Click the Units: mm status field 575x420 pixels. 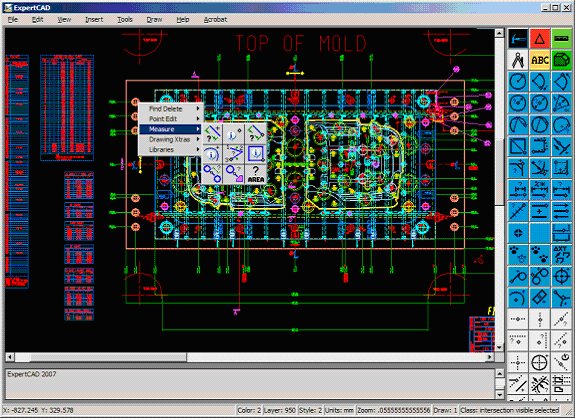point(339,410)
